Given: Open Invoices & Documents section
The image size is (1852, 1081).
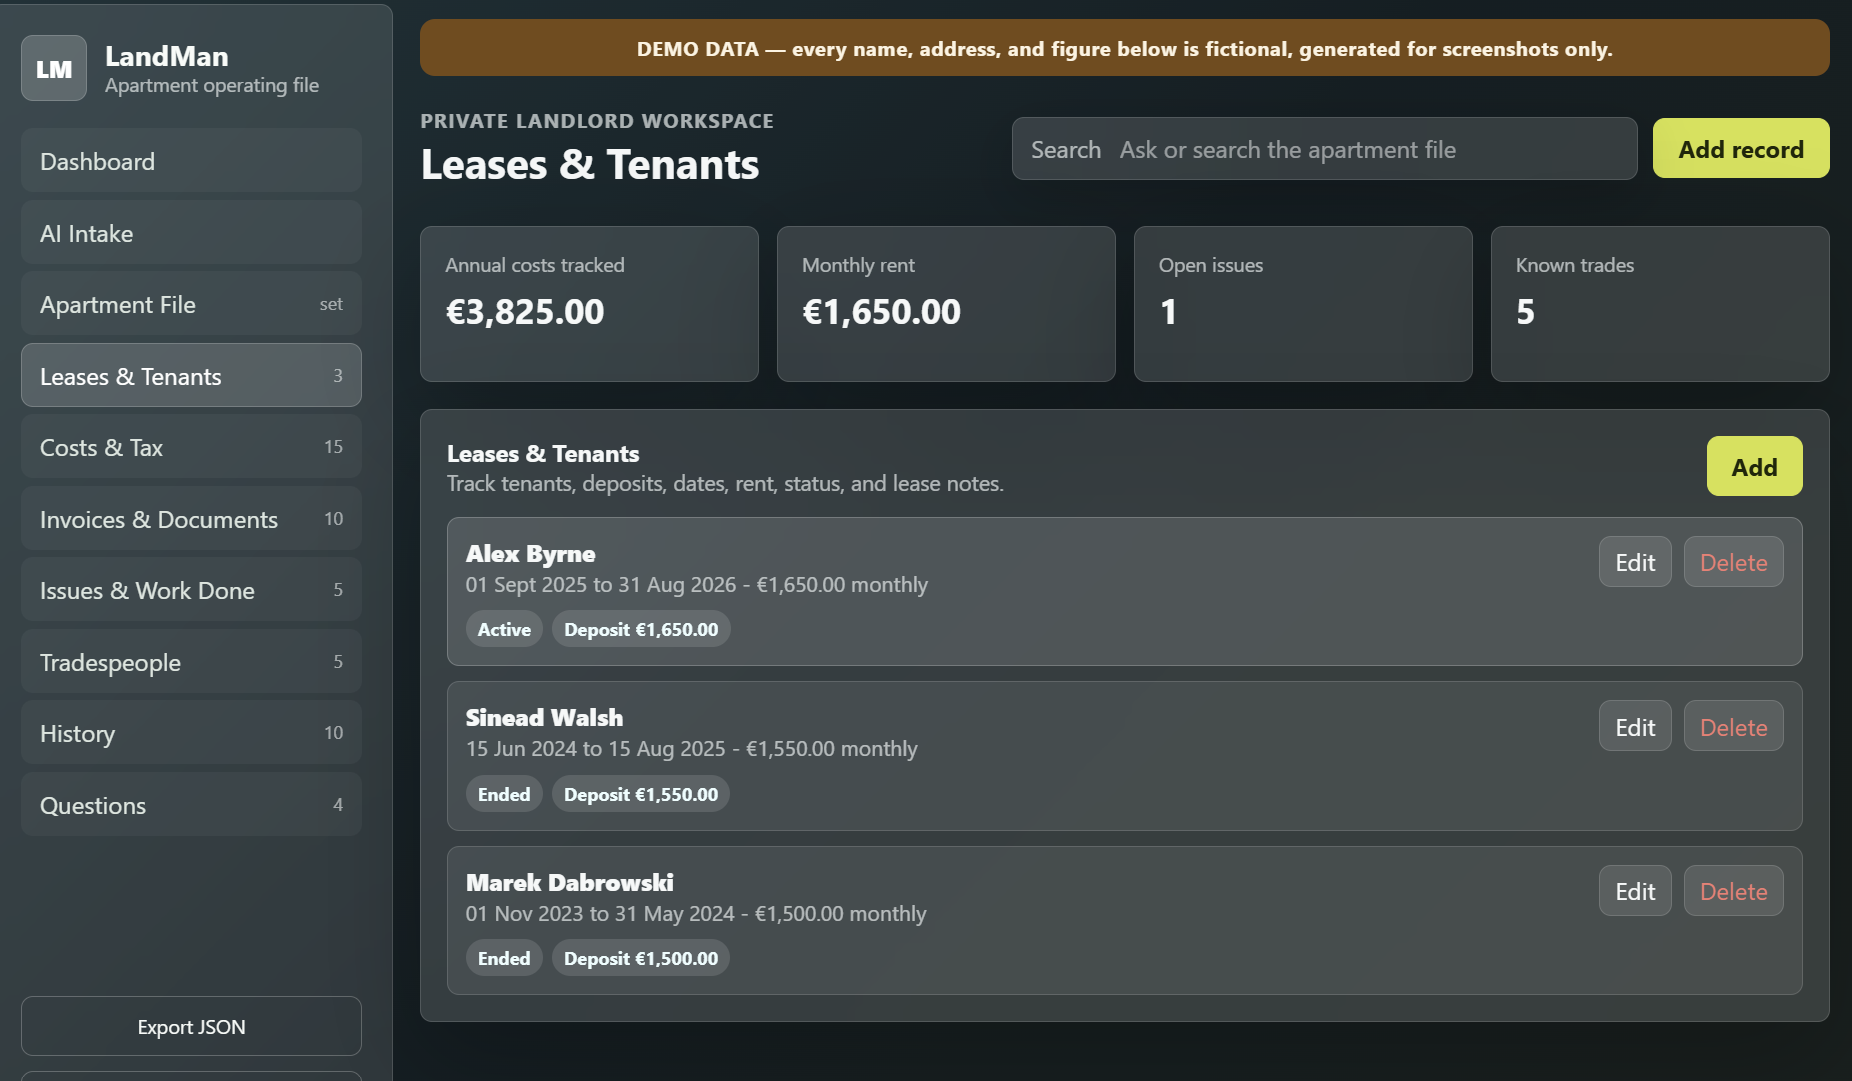Looking at the screenshot, I should pos(191,519).
